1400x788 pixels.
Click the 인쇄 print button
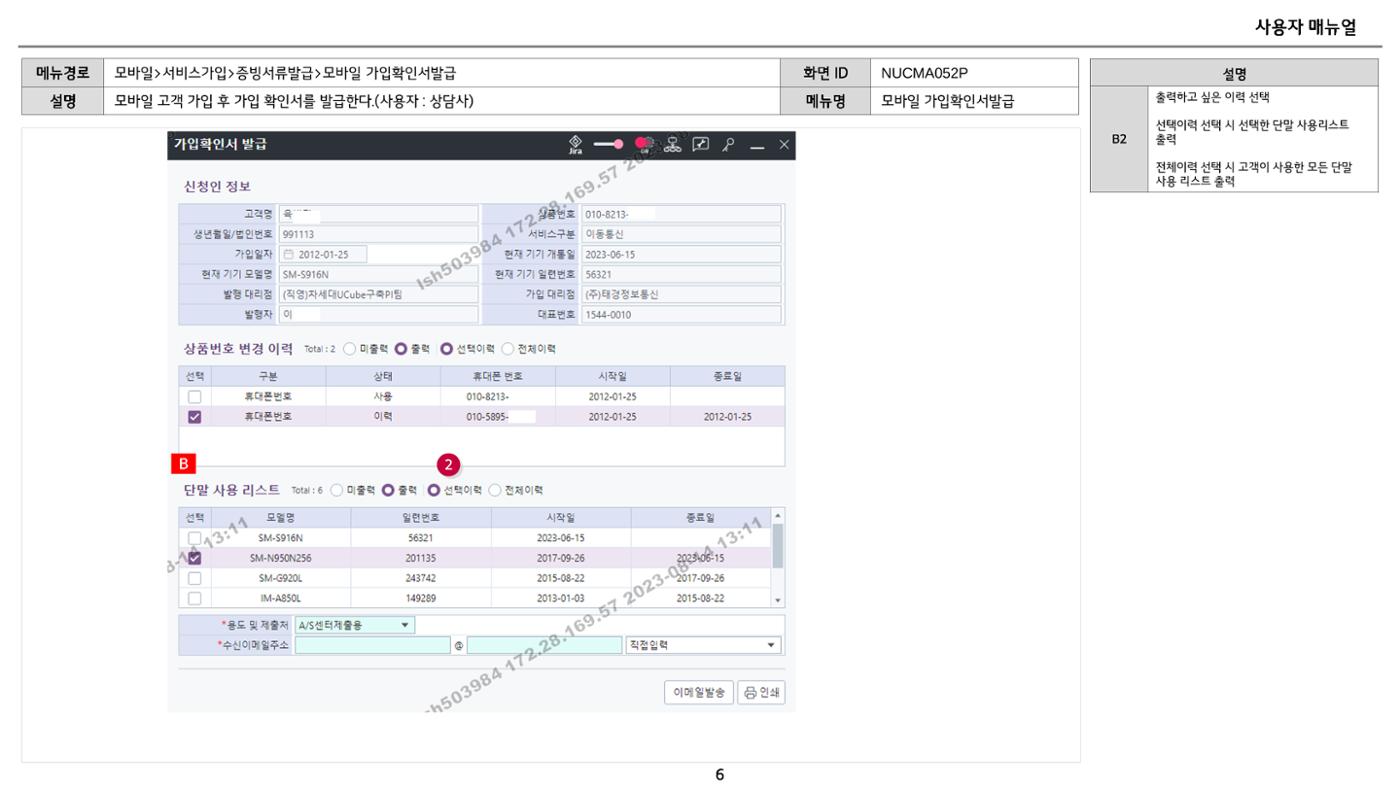[x=762, y=692]
